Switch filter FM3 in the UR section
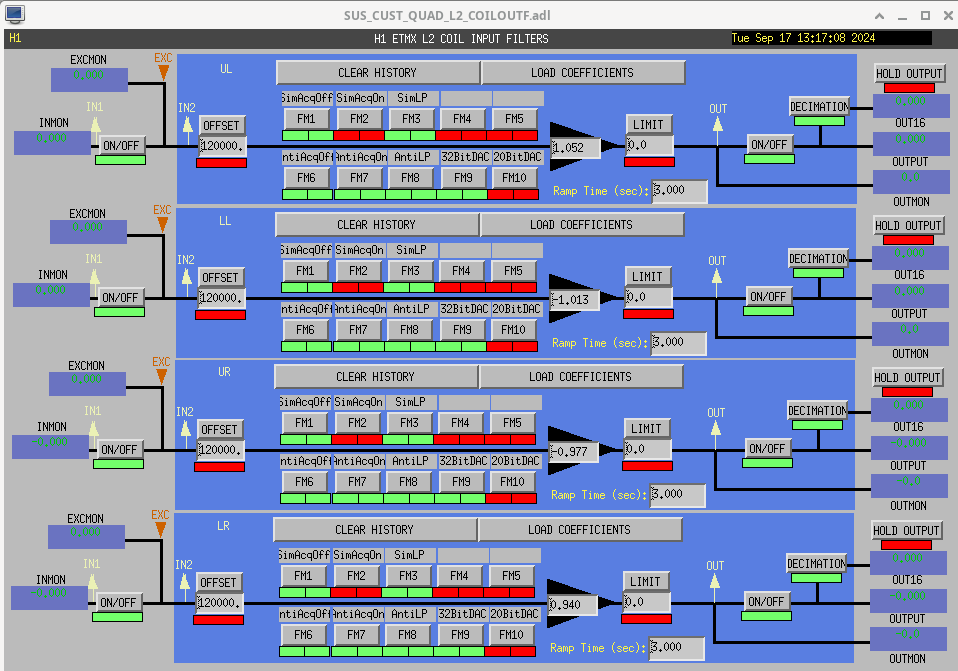This screenshot has height=671, width=958. [x=409, y=423]
